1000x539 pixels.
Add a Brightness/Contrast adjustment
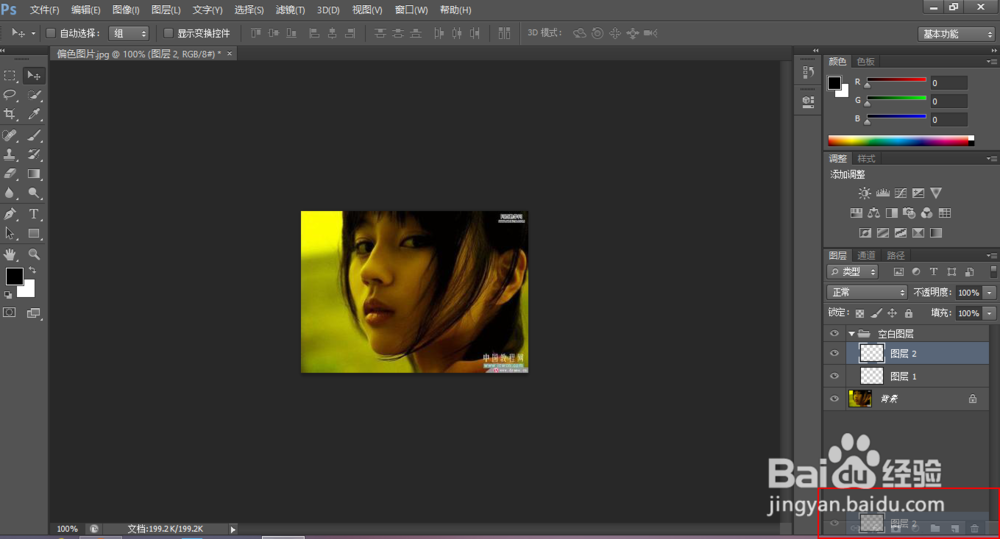pos(864,193)
